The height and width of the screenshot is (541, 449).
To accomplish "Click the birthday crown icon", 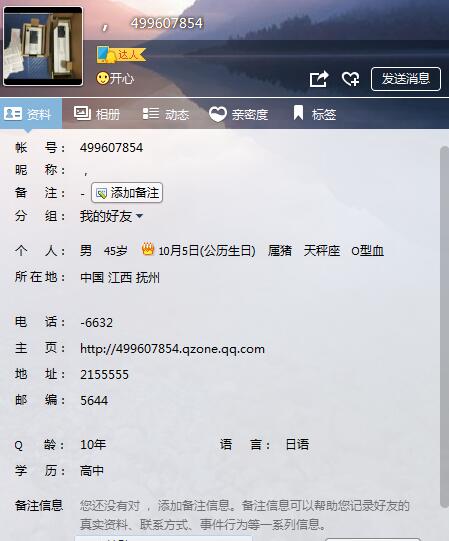I will pyautogui.click(x=148, y=249).
